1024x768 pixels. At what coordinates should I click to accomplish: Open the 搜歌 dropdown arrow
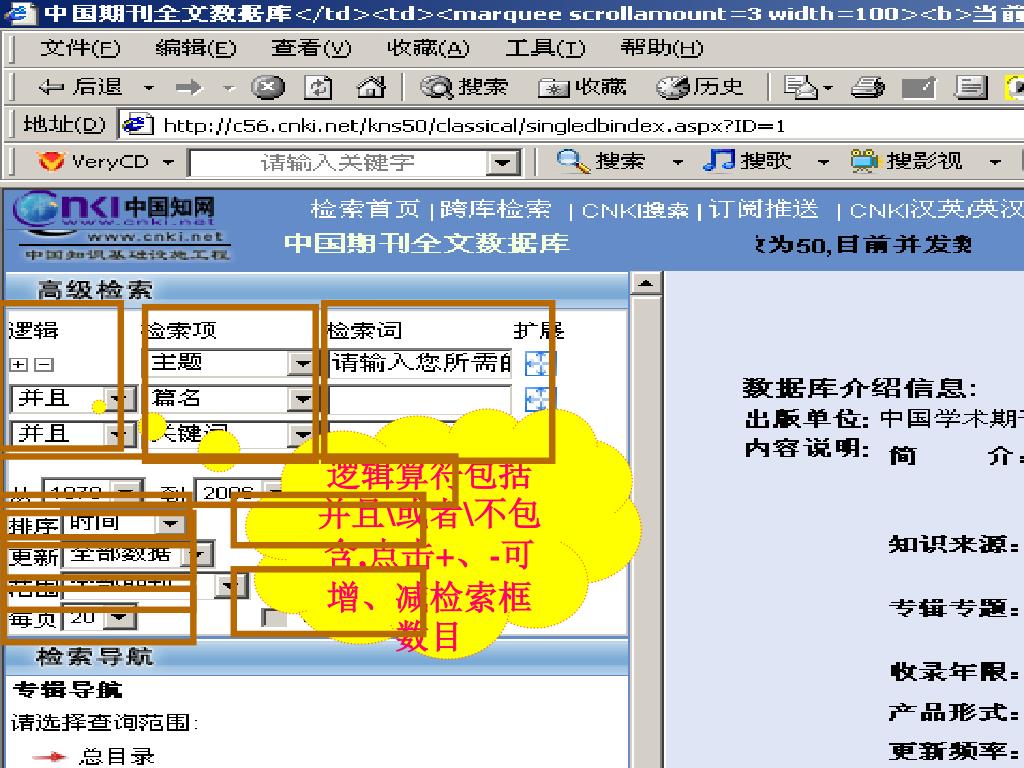[x=824, y=161]
